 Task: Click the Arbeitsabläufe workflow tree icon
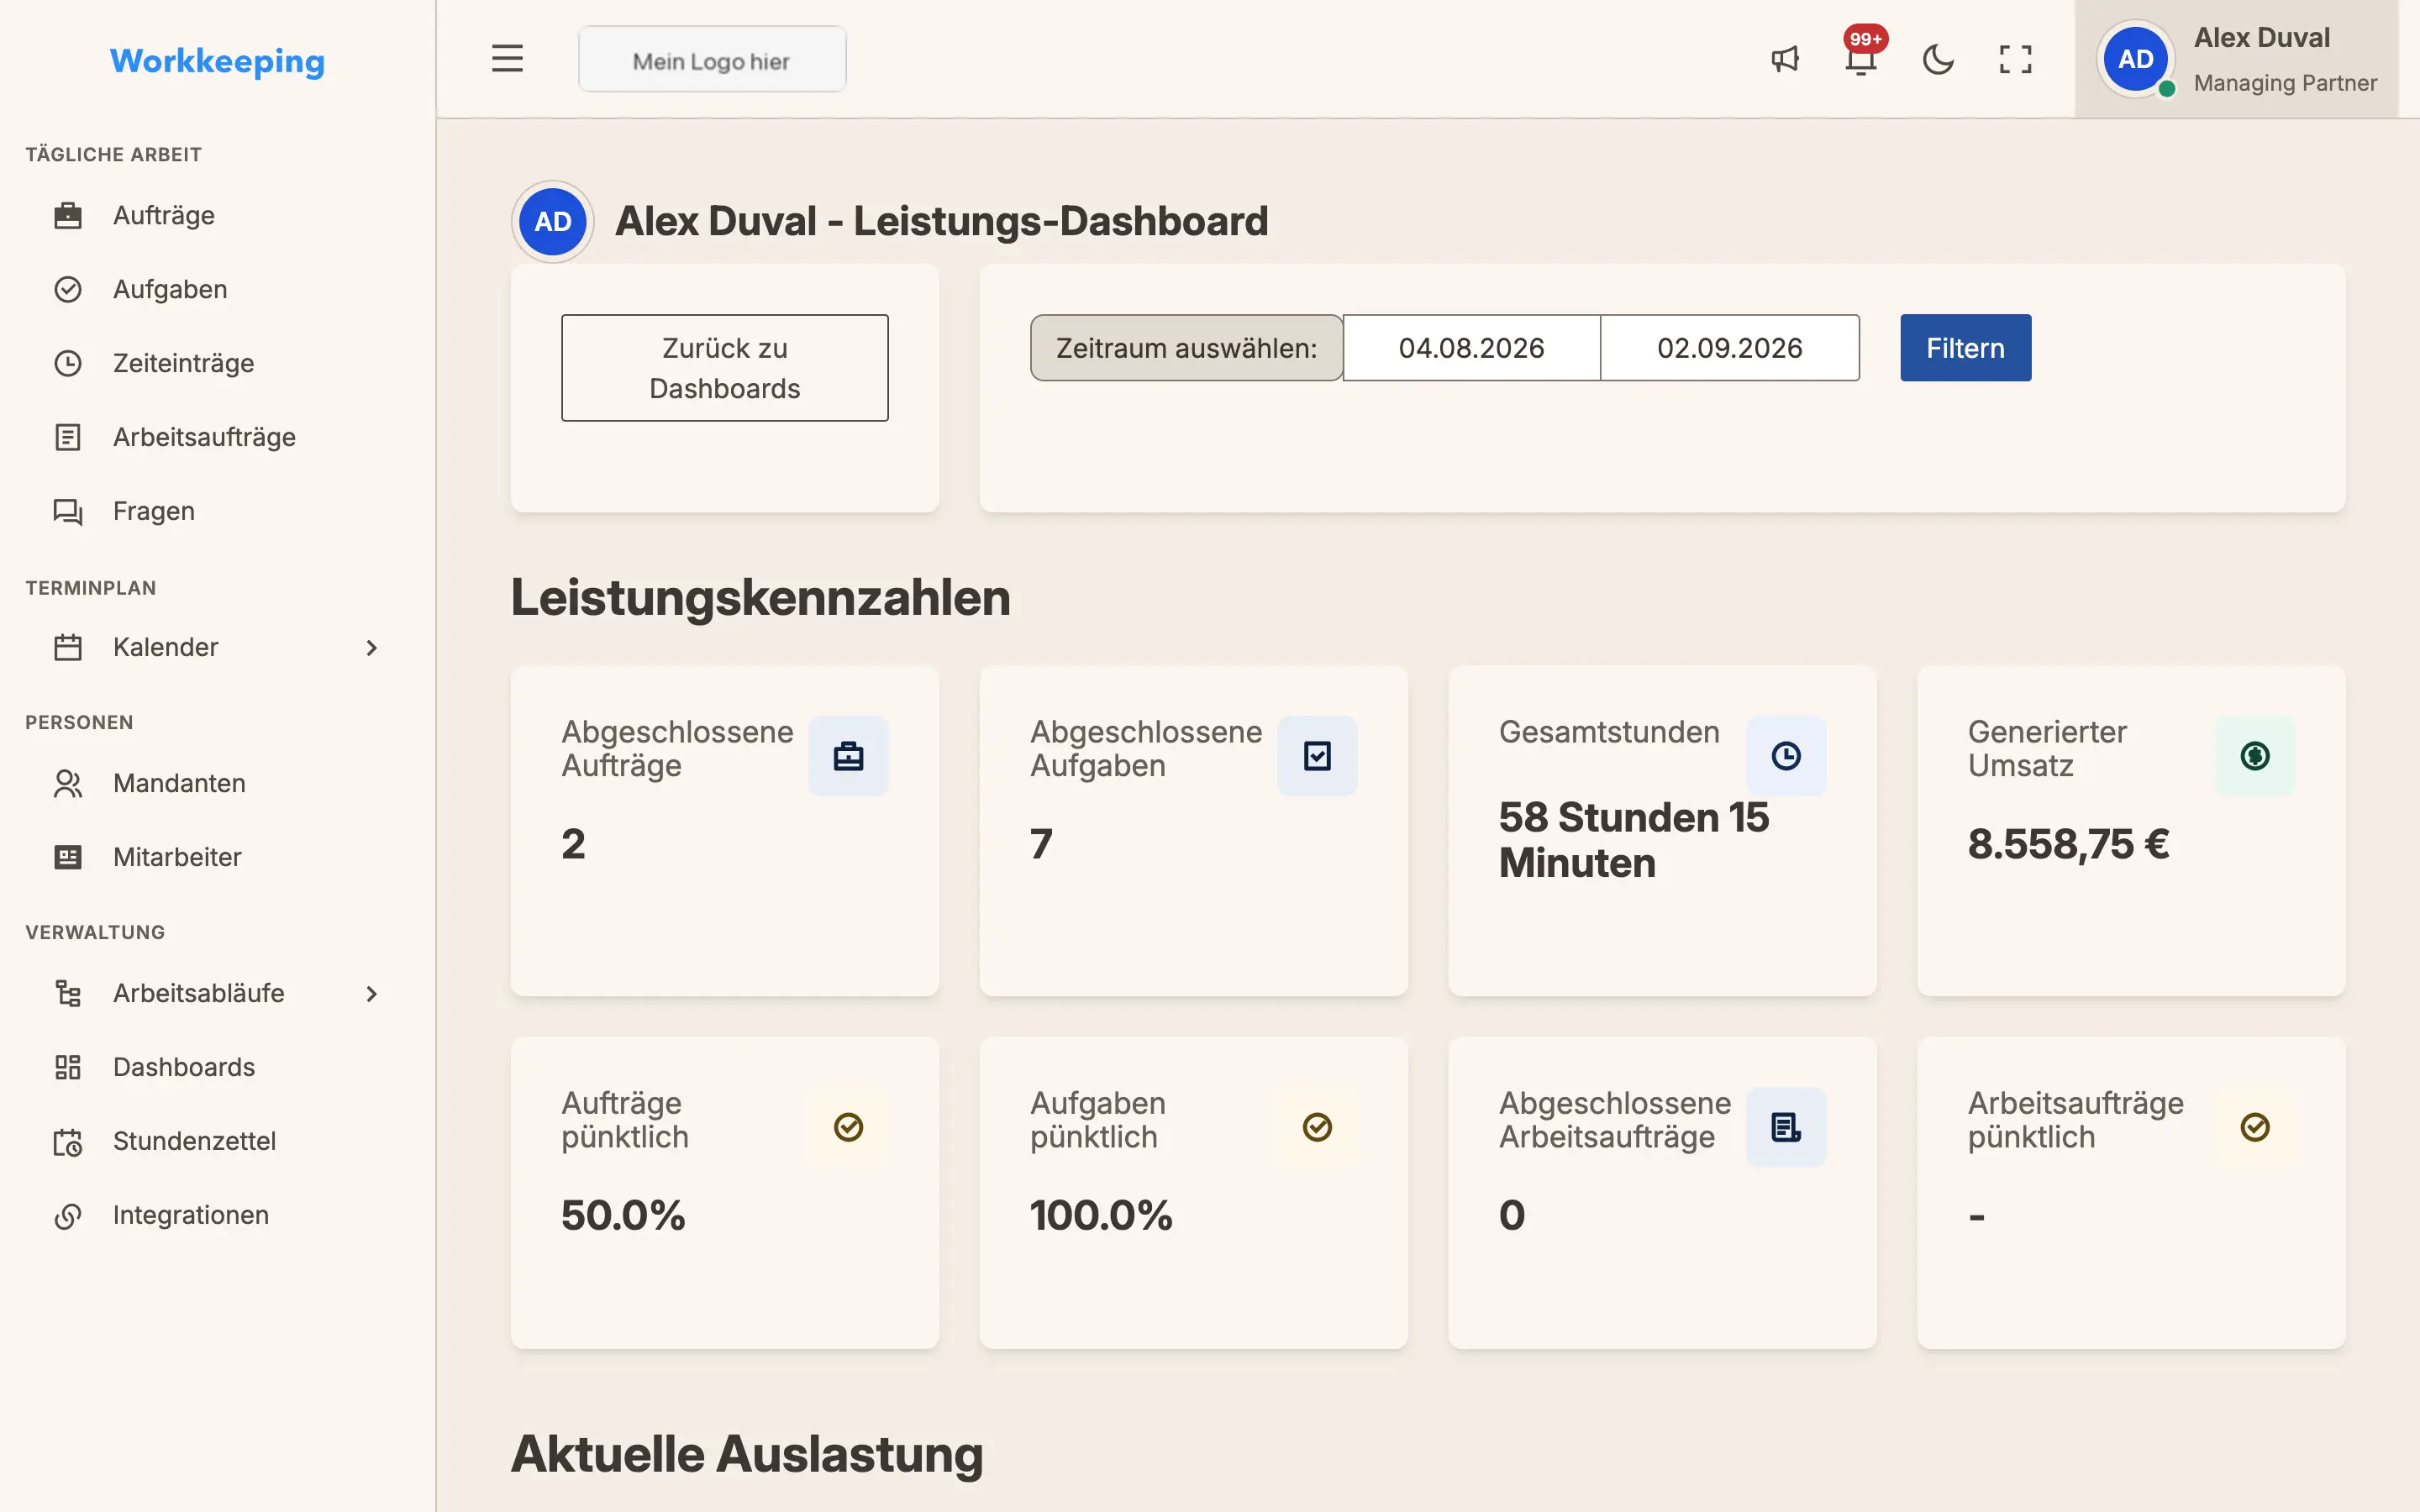(x=68, y=994)
